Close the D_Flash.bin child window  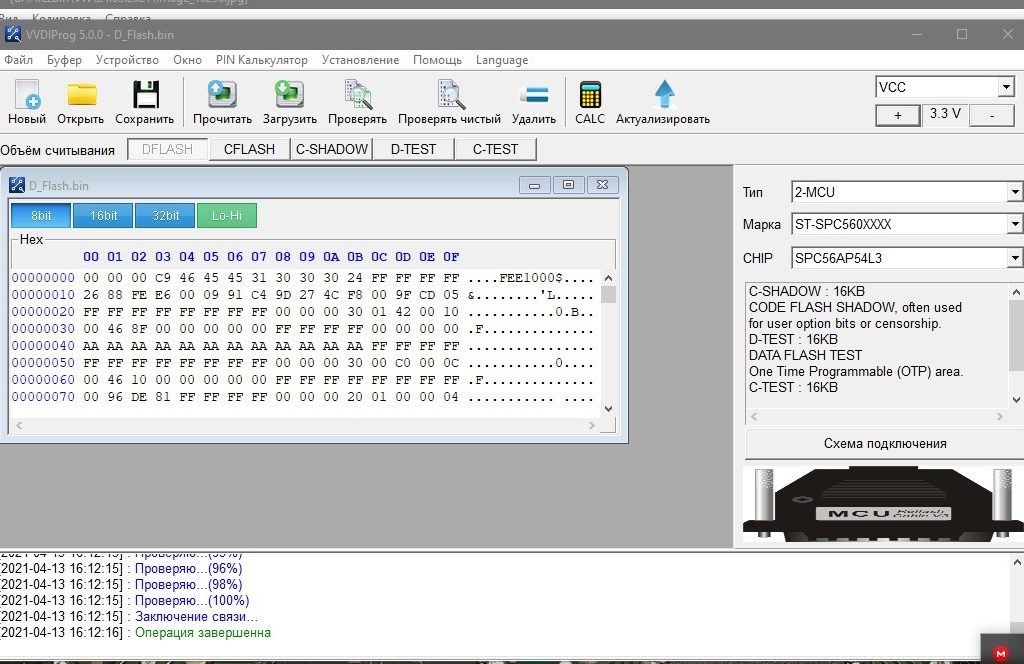pyautogui.click(x=602, y=185)
